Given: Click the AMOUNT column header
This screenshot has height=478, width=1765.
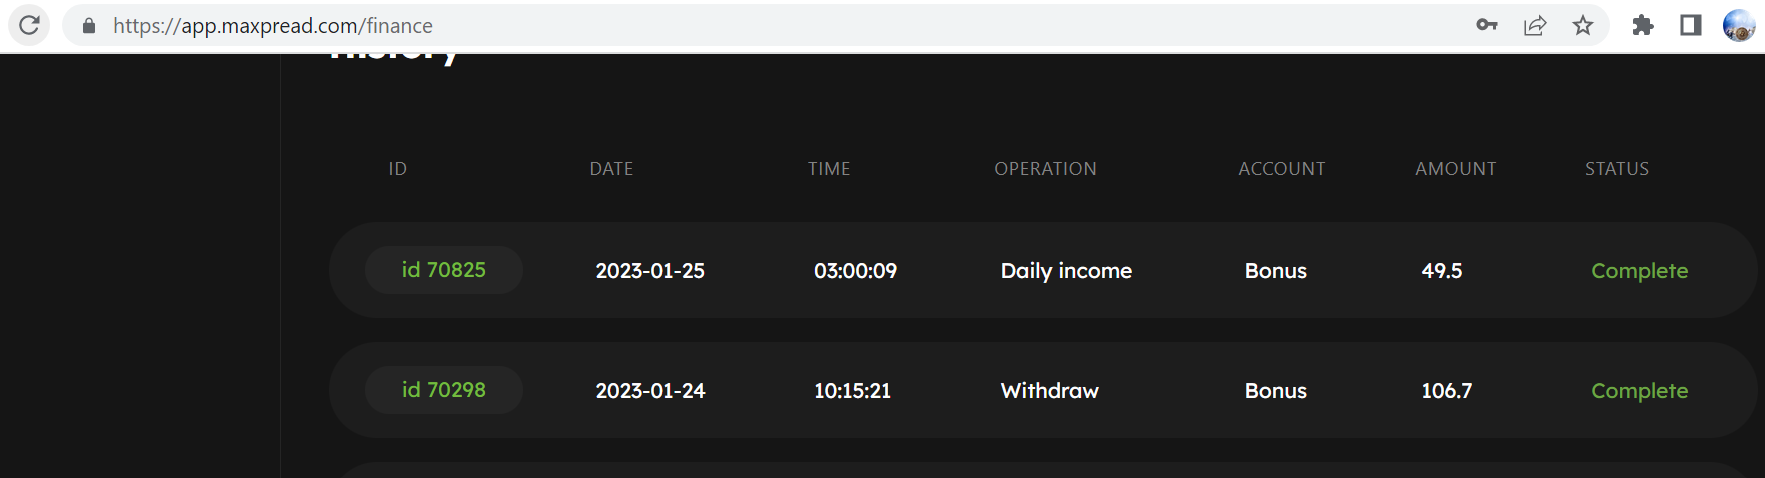Looking at the screenshot, I should pyautogui.click(x=1455, y=169).
